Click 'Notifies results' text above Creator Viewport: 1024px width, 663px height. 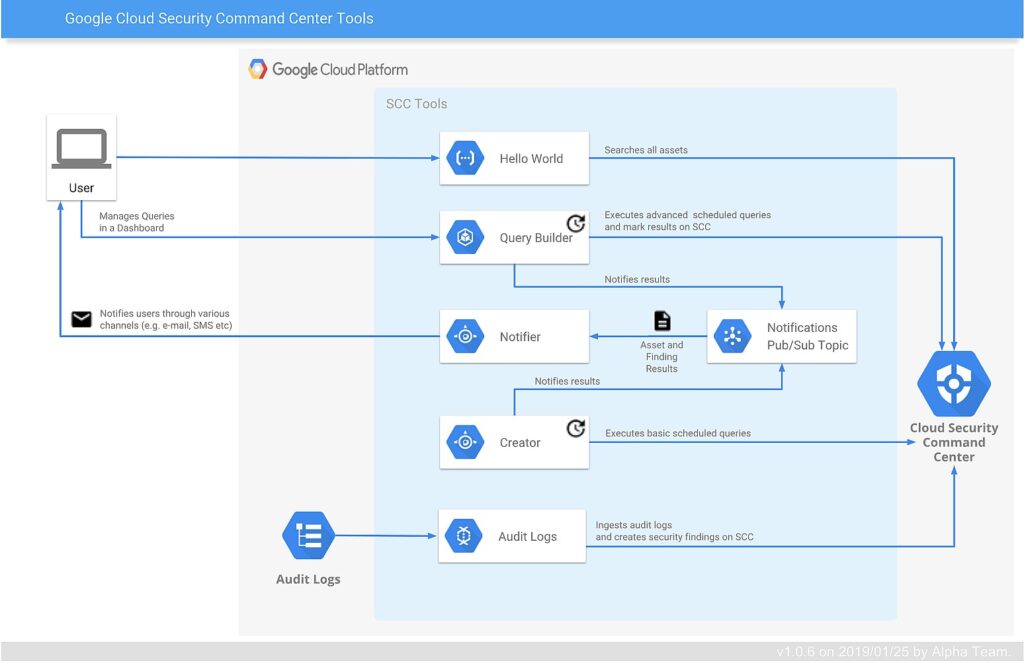click(568, 381)
